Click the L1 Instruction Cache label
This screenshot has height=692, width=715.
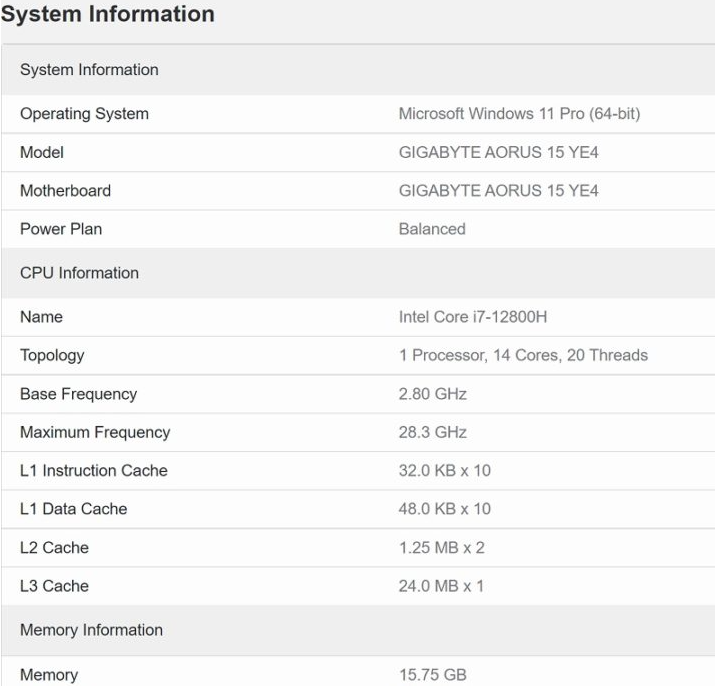click(x=93, y=470)
